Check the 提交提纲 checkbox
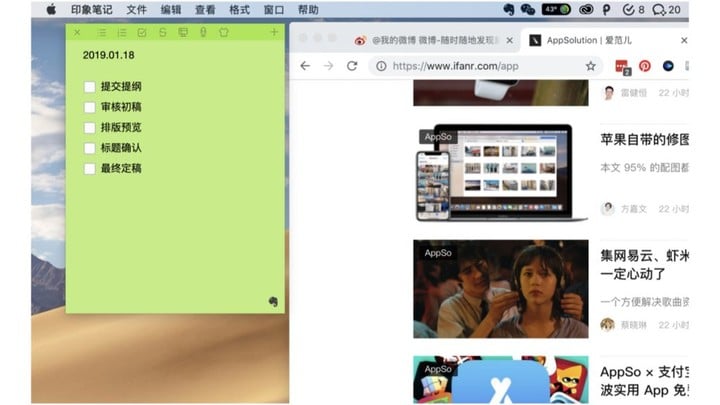 point(90,87)
